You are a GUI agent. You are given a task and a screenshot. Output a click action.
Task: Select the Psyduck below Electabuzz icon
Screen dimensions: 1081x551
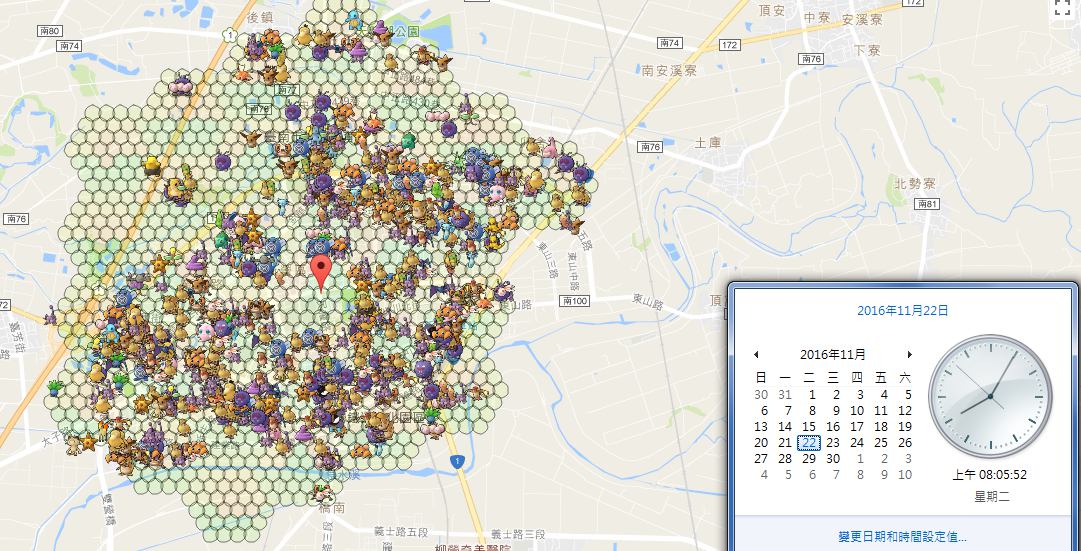[x=177, y=189]
